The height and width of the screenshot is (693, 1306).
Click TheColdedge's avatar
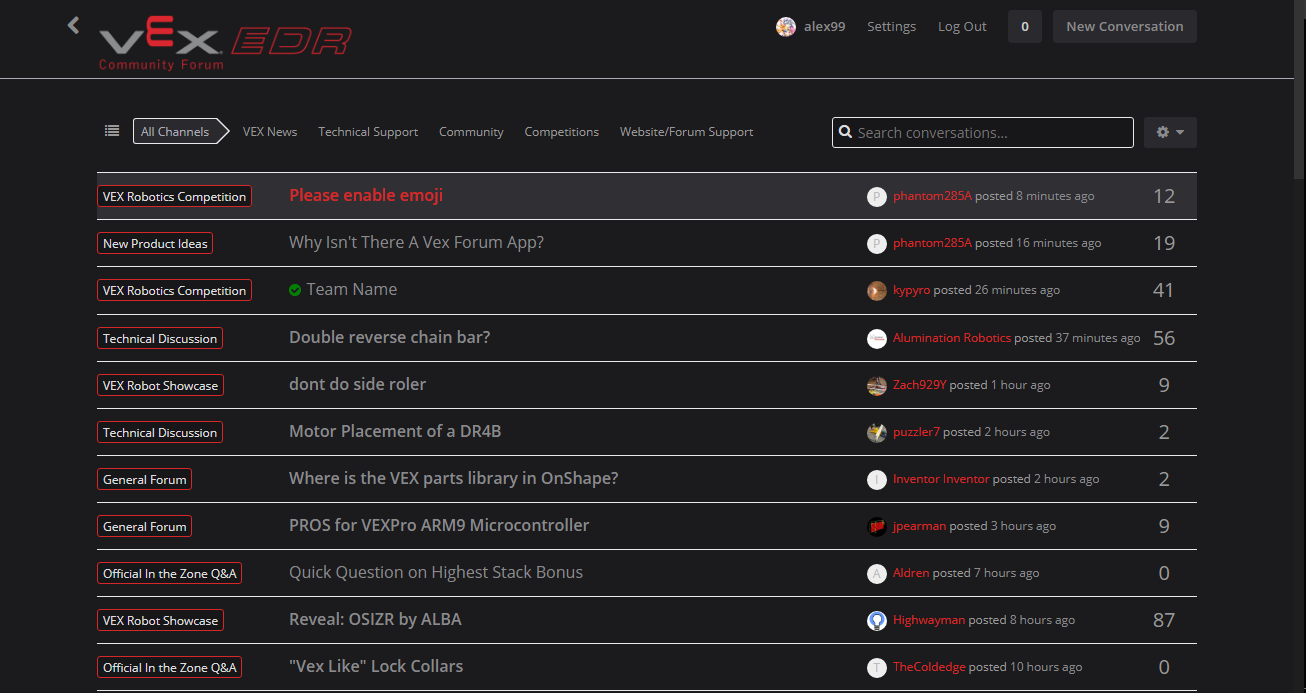[877, 668]
